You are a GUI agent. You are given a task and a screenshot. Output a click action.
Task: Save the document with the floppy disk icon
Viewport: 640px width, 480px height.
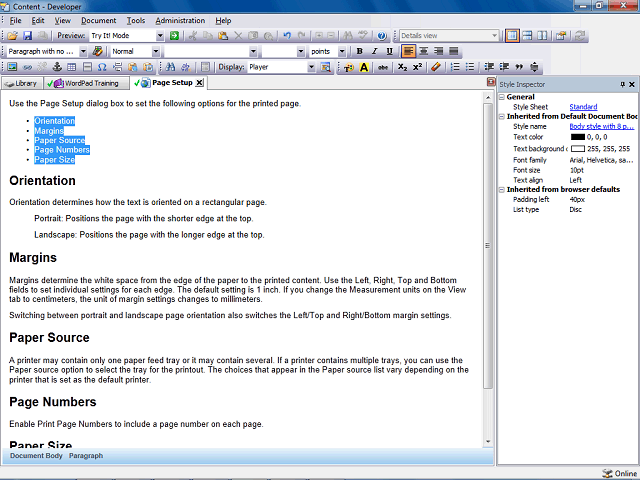pyautogui.click(x=27, y=36)
